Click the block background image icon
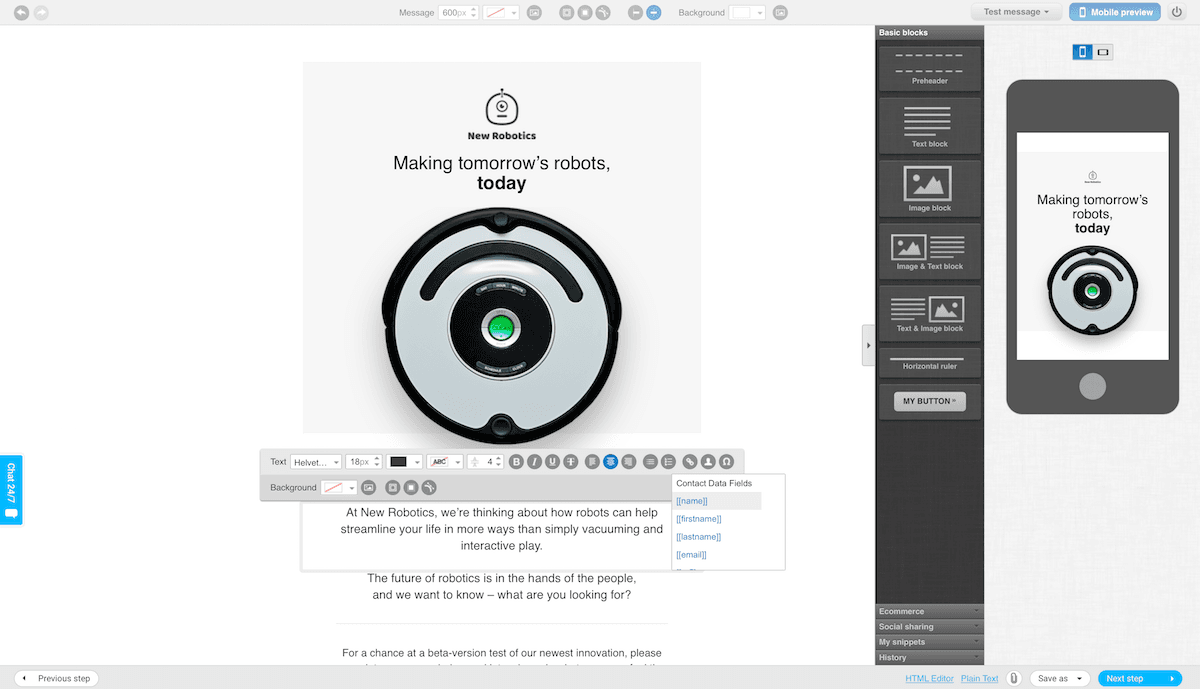This screenshot has height=689, width=1200. [369, 487]
